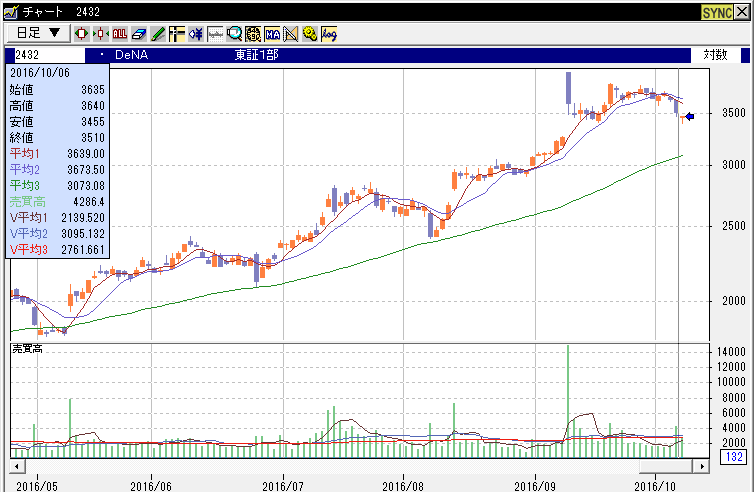The image size is (754, 492).
Task: Click the log icon in toolbar
Action: pos(329,33)
